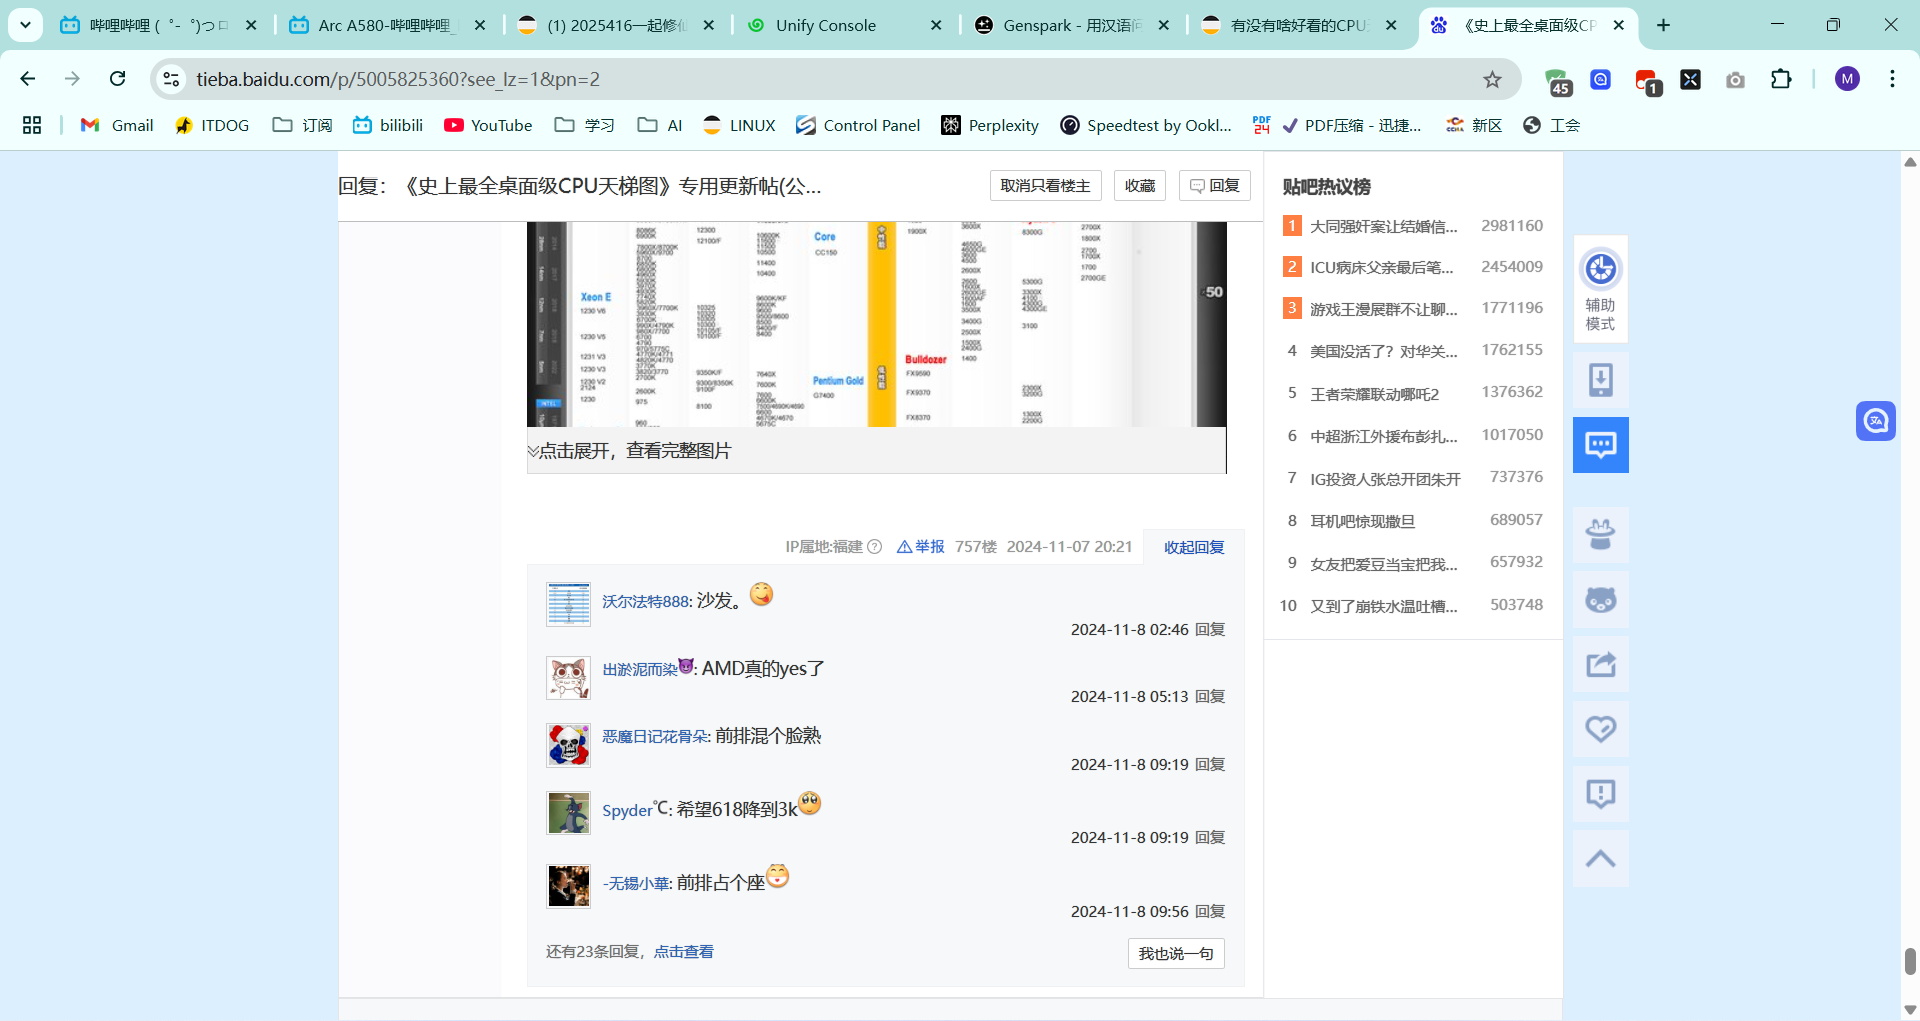1920x1021 pixels.
Task: Click the share arrow icon in sidebar
Action: (1600, 664)
